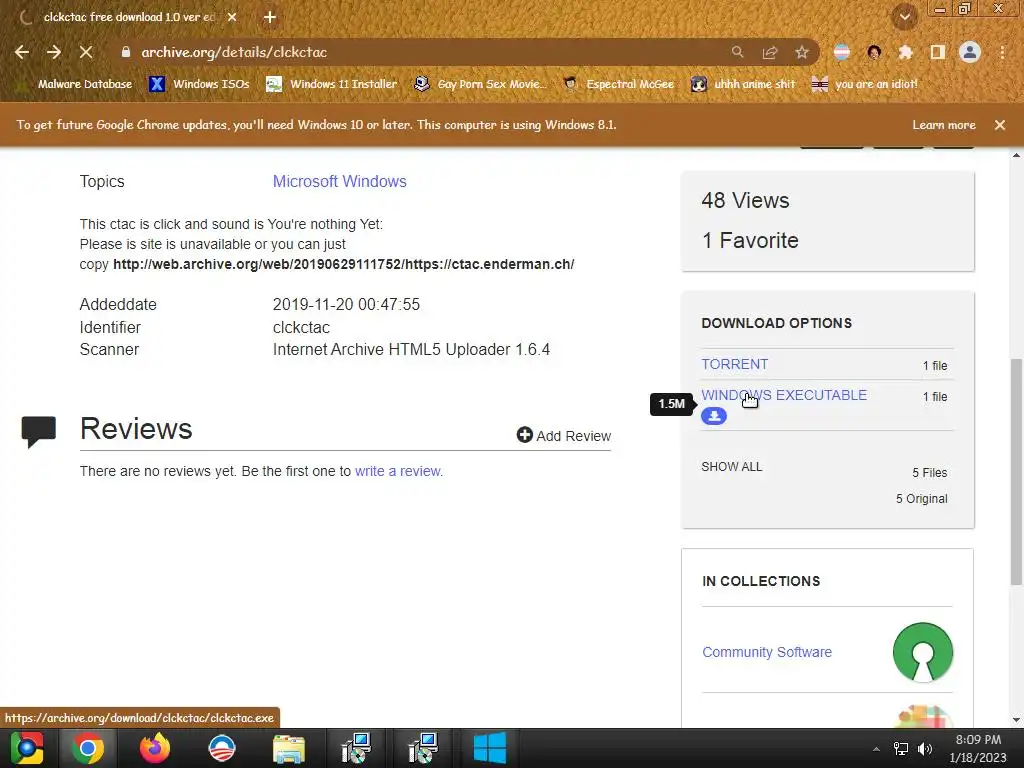Go forward to the next page
Screen dimensions: 1024x768
pyautogui.click(x=54, y=52)
